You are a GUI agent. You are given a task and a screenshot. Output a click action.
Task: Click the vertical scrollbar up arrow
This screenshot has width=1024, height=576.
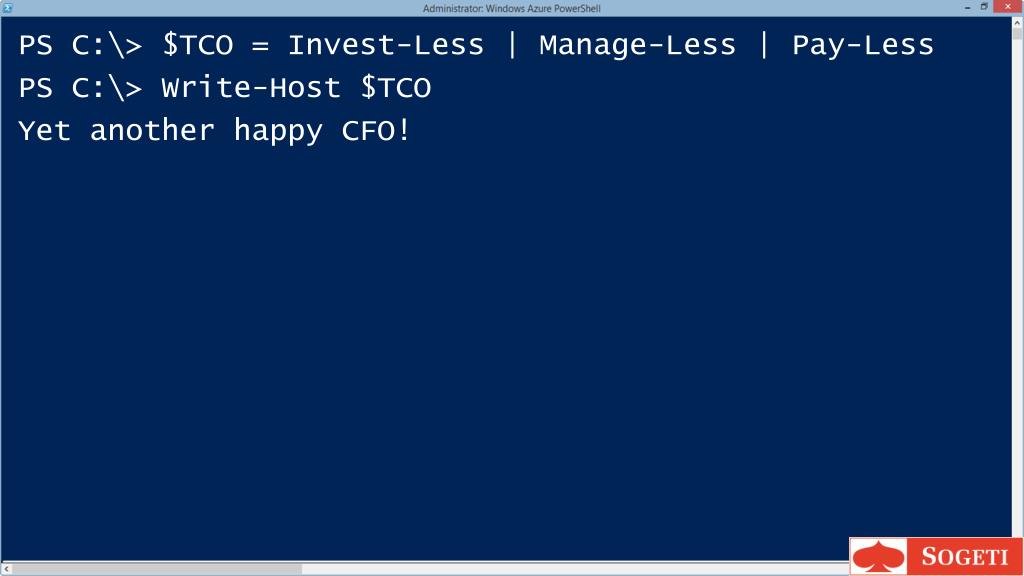tap(1017, 22)
